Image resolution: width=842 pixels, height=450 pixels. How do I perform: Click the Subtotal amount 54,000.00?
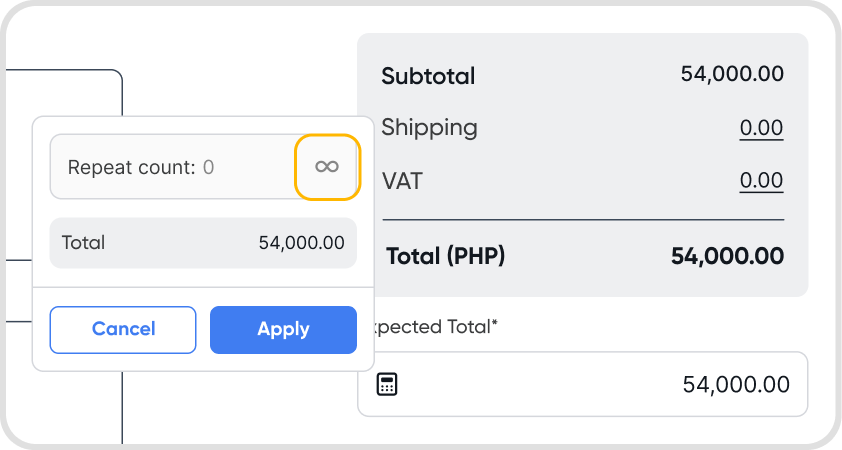tap(731, 74)
